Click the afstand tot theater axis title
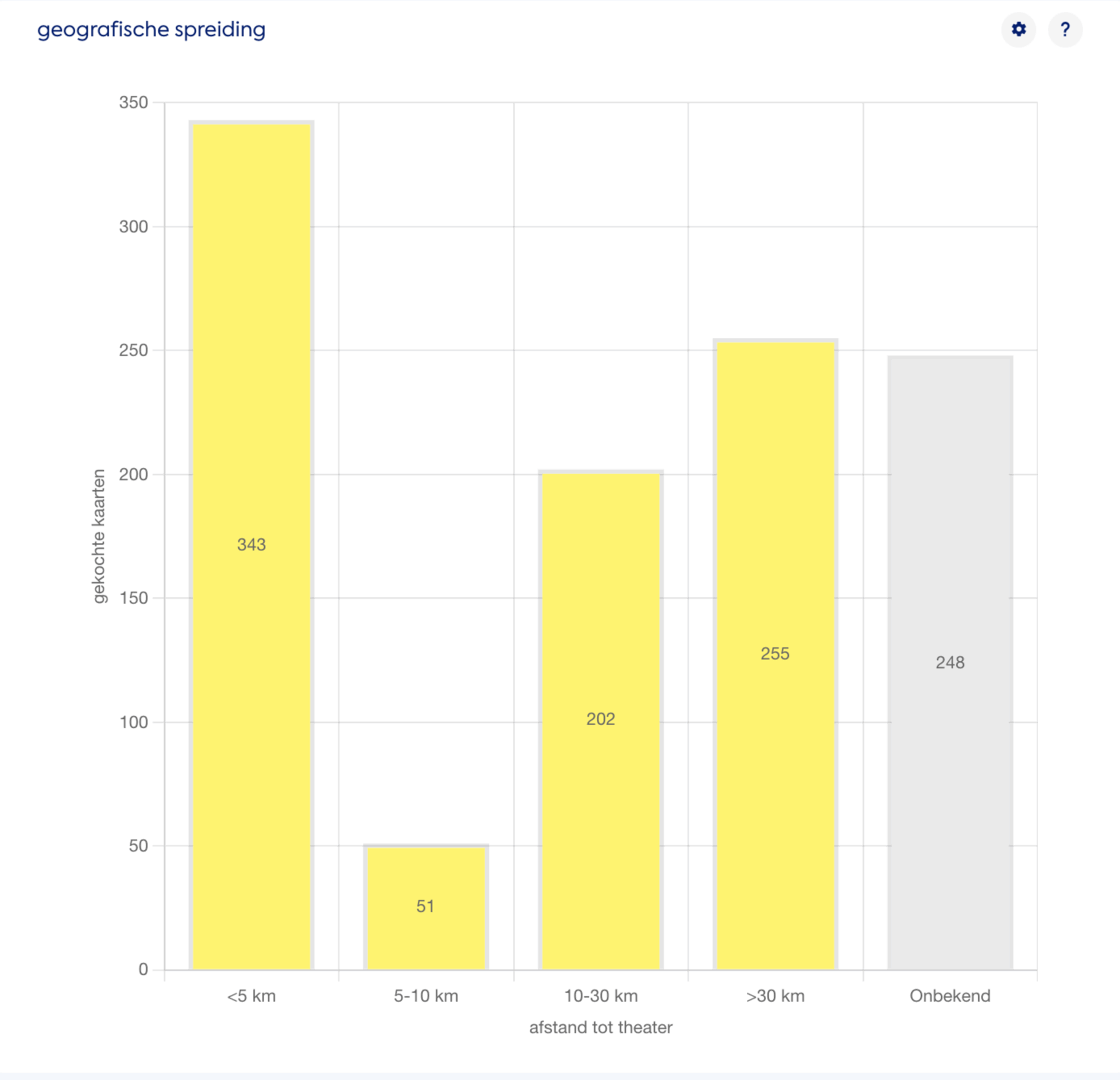 (601, 1027)
